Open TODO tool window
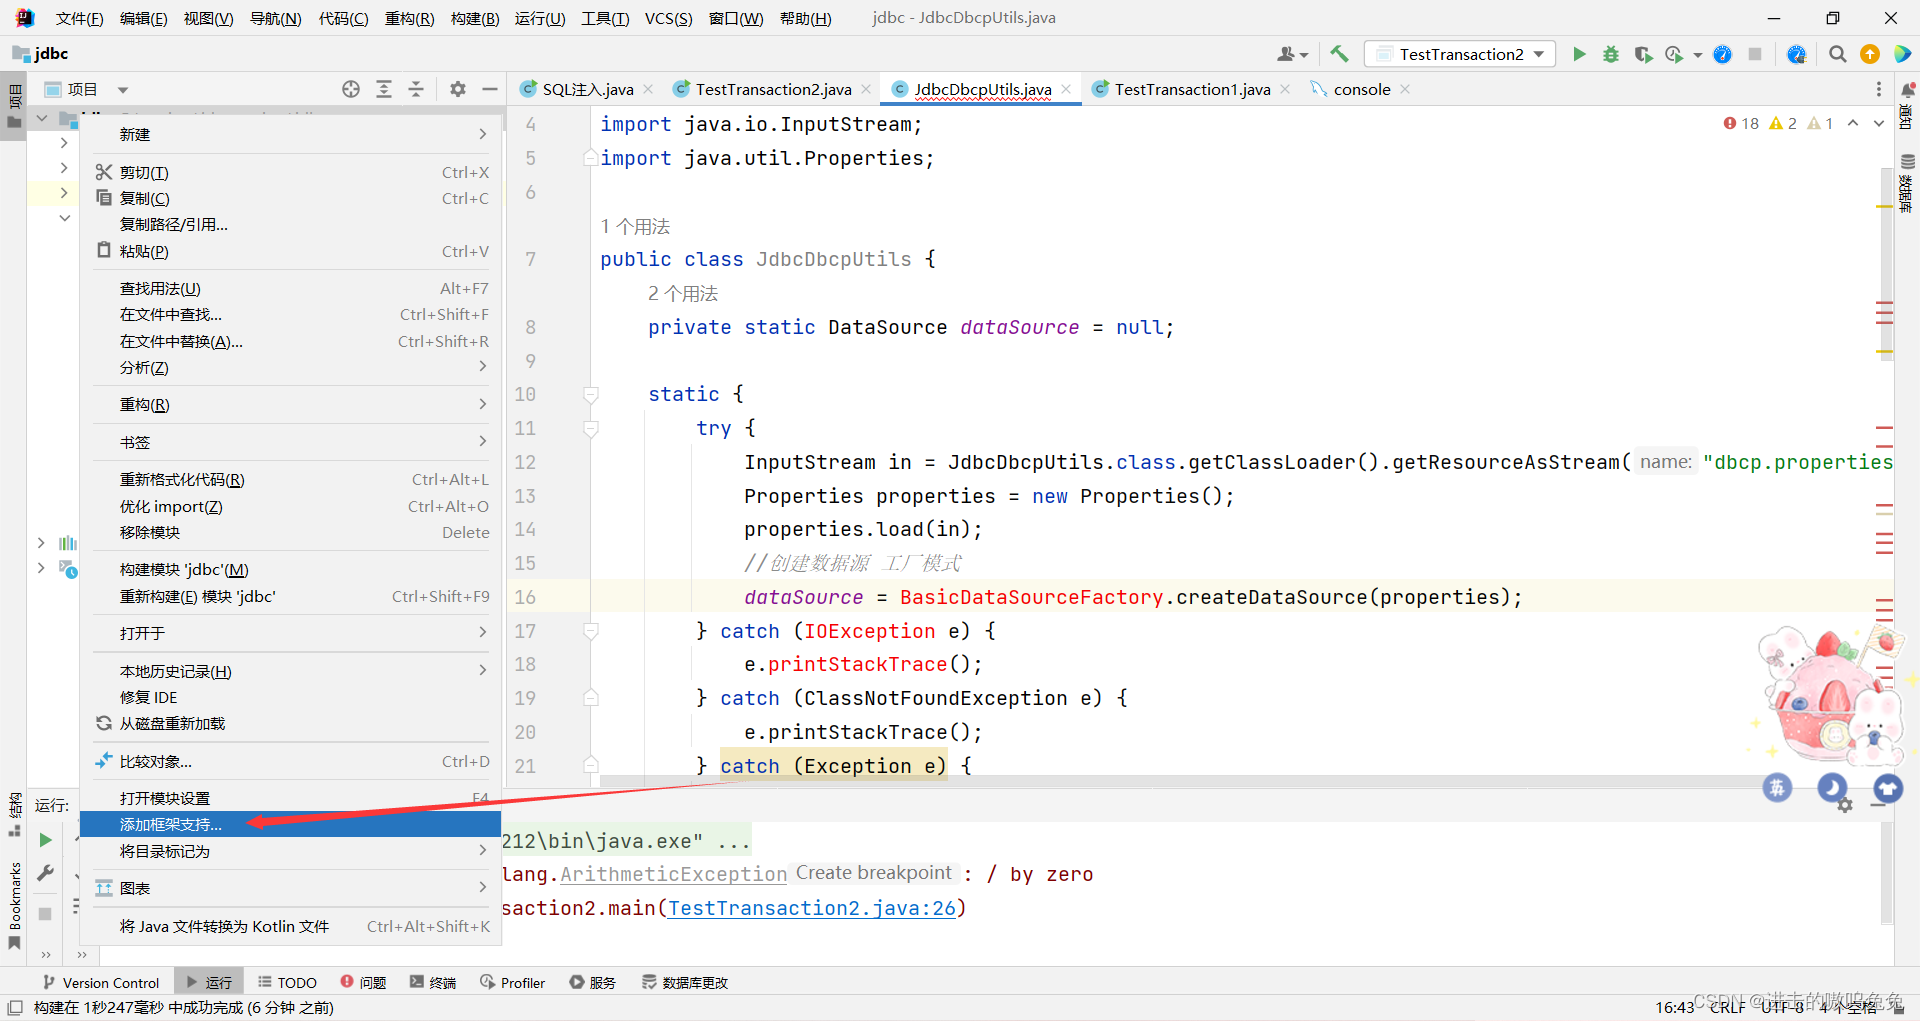Viewport: 1920px width, 1021px height. point(287,982)
